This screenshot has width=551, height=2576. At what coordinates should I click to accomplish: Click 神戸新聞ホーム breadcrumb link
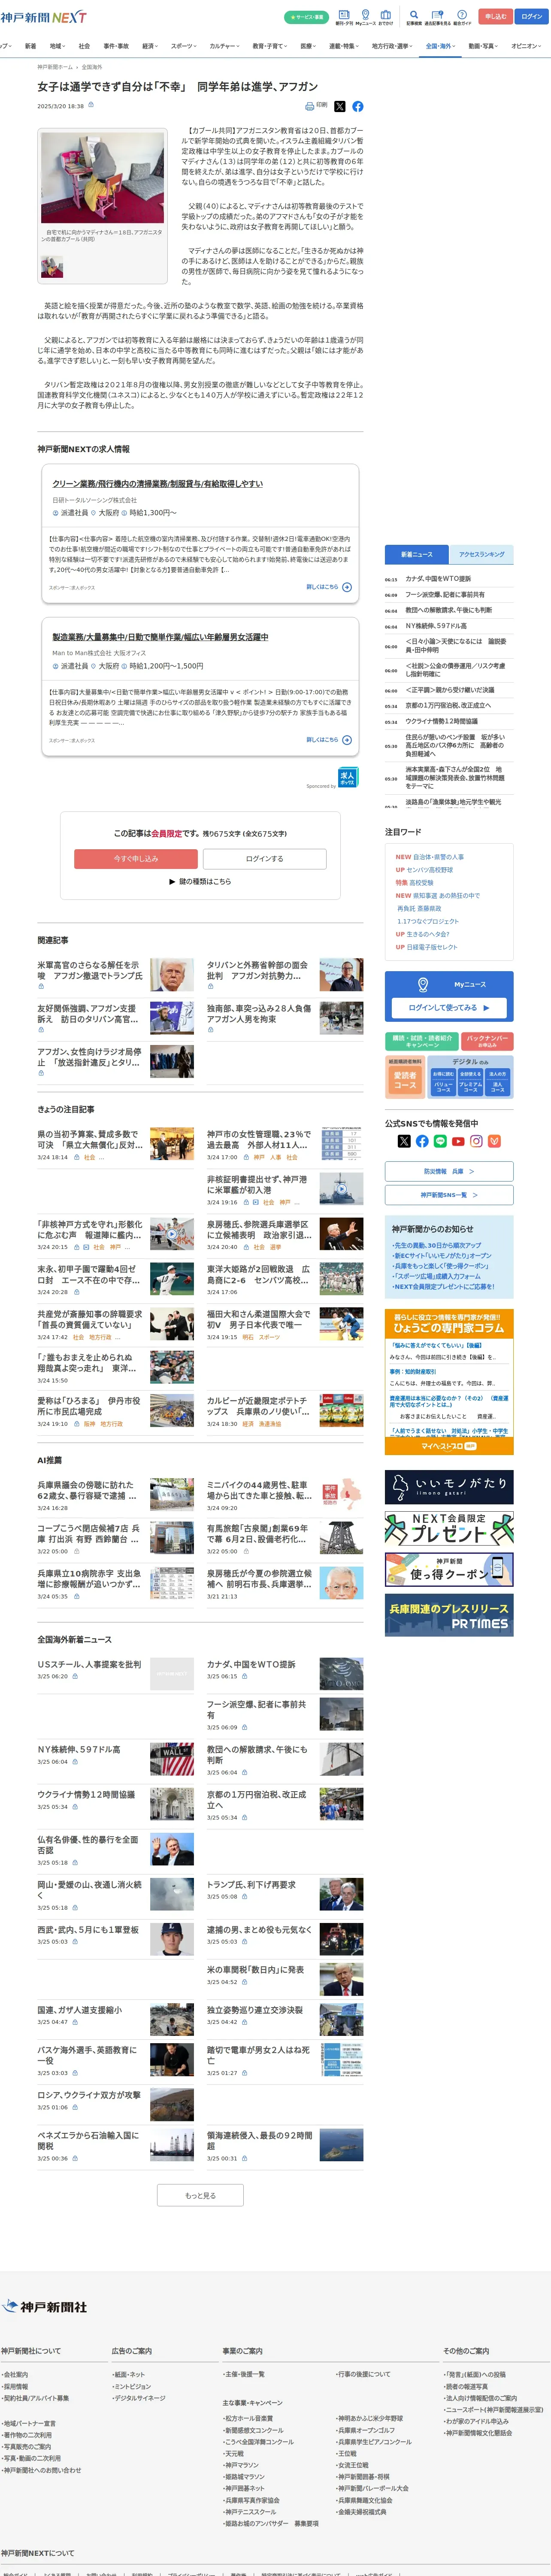[x=55, y=67]
